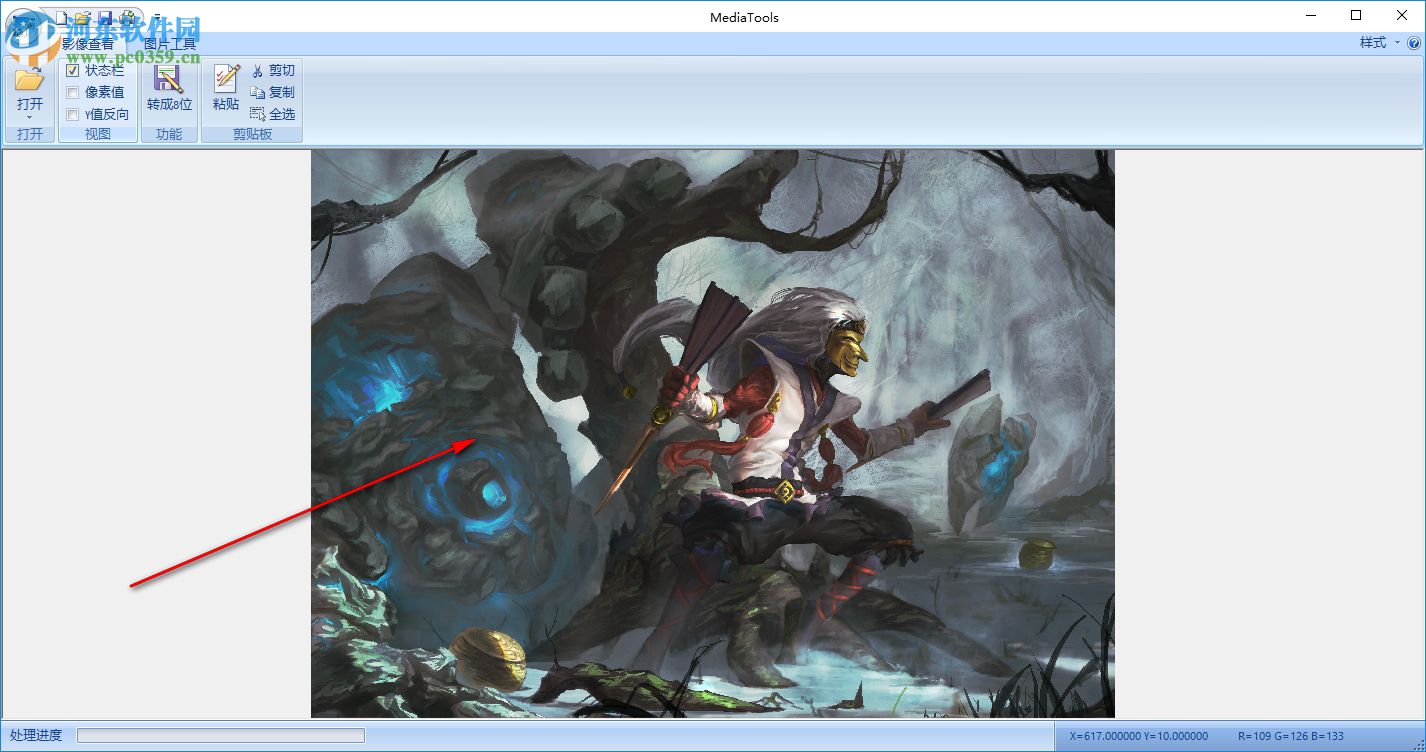Click the MediaTools application orb button
The width and height of the screenshot is (1426, 752).
pyautogui.click(x=25, y=28)
